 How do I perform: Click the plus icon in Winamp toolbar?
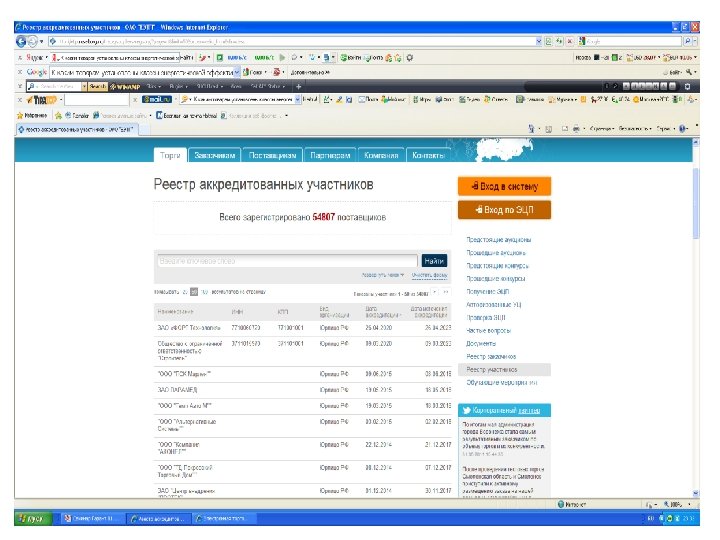coord(298,86)
